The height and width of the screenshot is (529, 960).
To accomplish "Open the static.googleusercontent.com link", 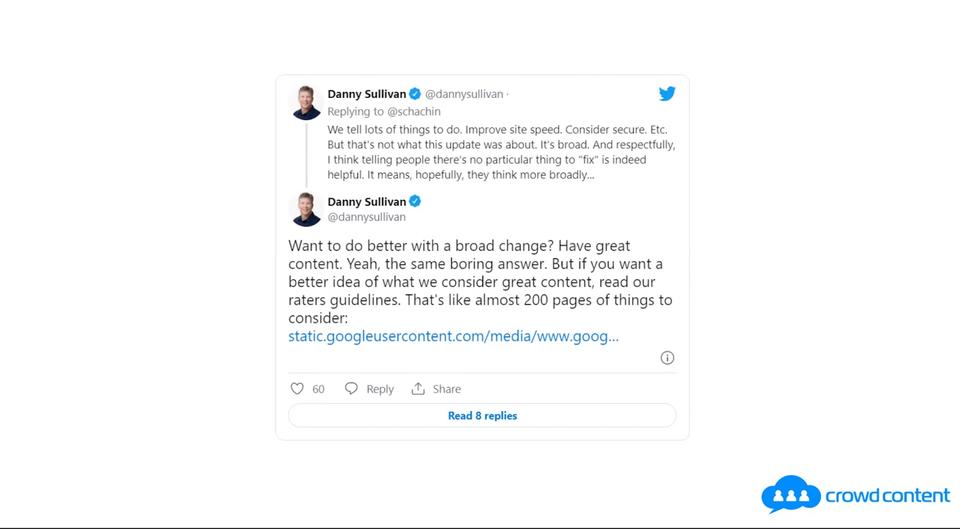I will [x=453, y=336].
